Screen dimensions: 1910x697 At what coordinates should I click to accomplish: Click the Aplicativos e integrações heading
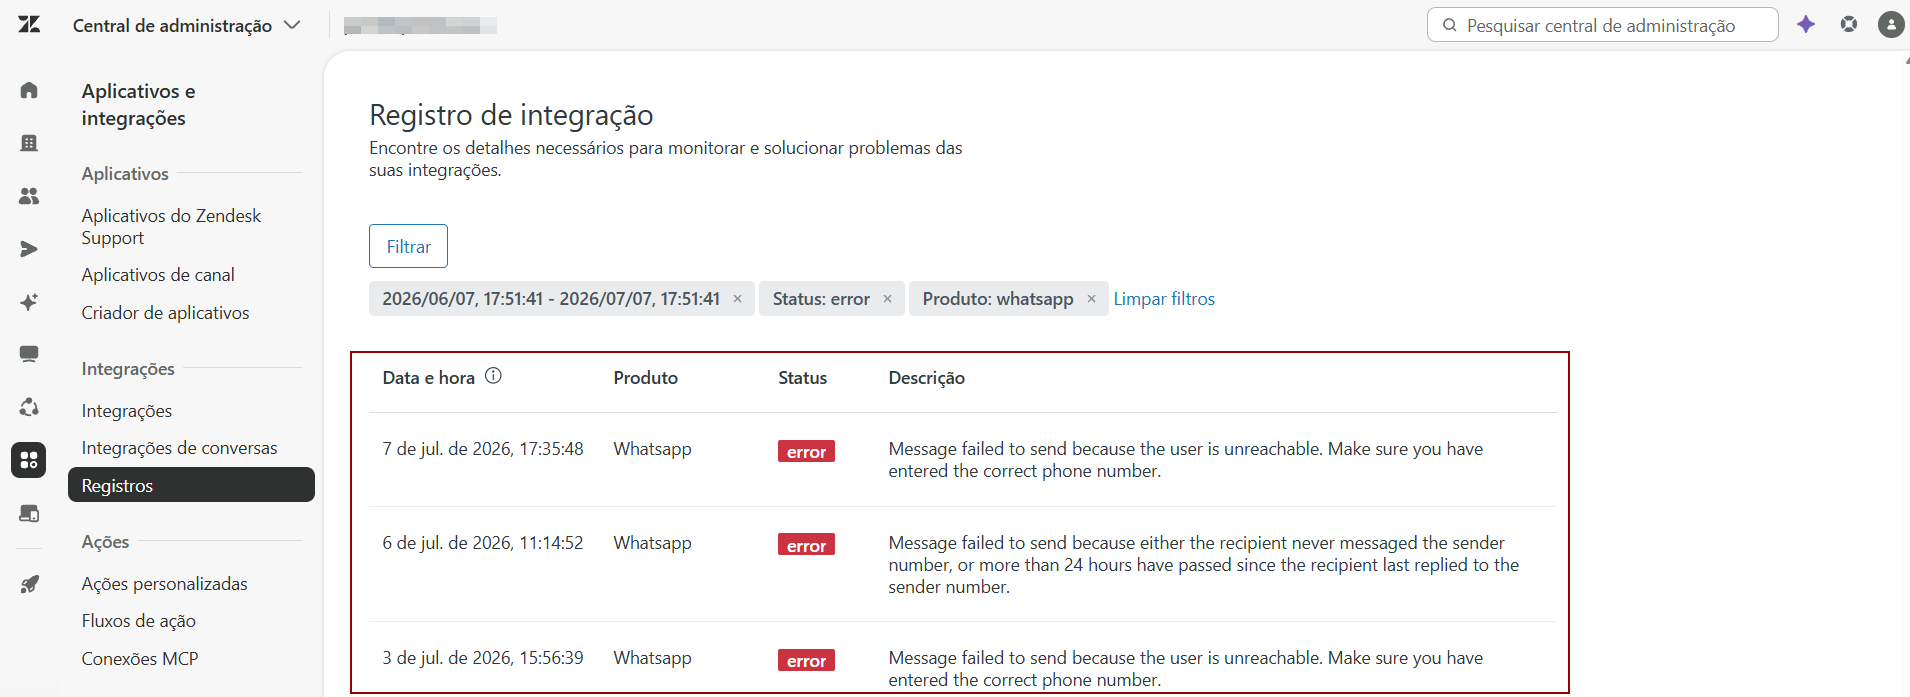[x=138, y=104]
